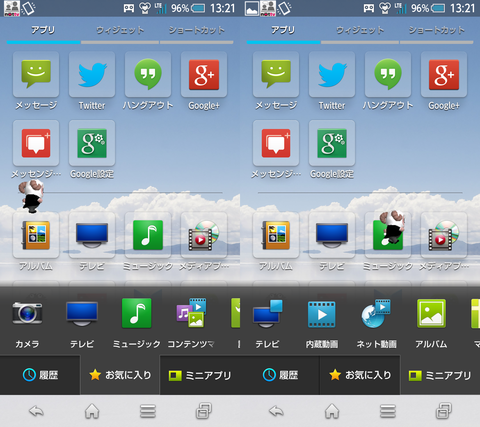
Task: Tap picture notification icon in right status bar
Action: point(252,8)
